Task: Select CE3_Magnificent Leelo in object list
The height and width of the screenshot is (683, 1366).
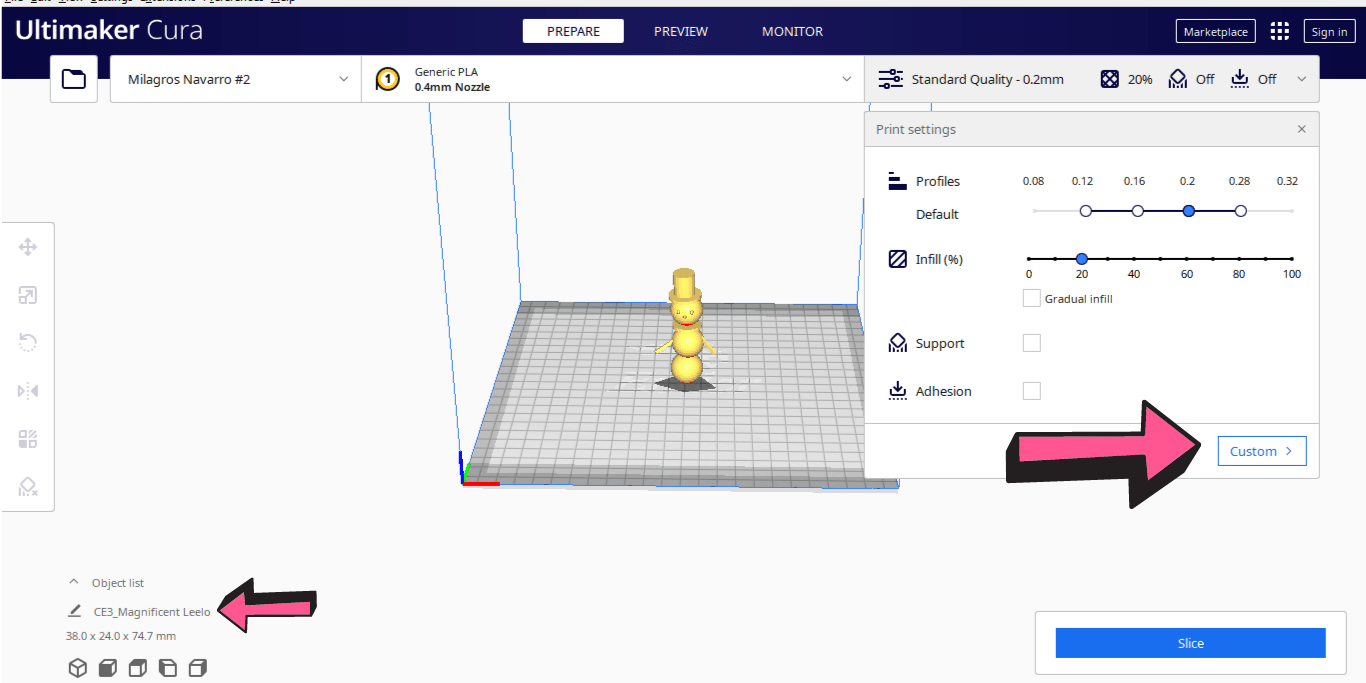Action: coord(152,611)
